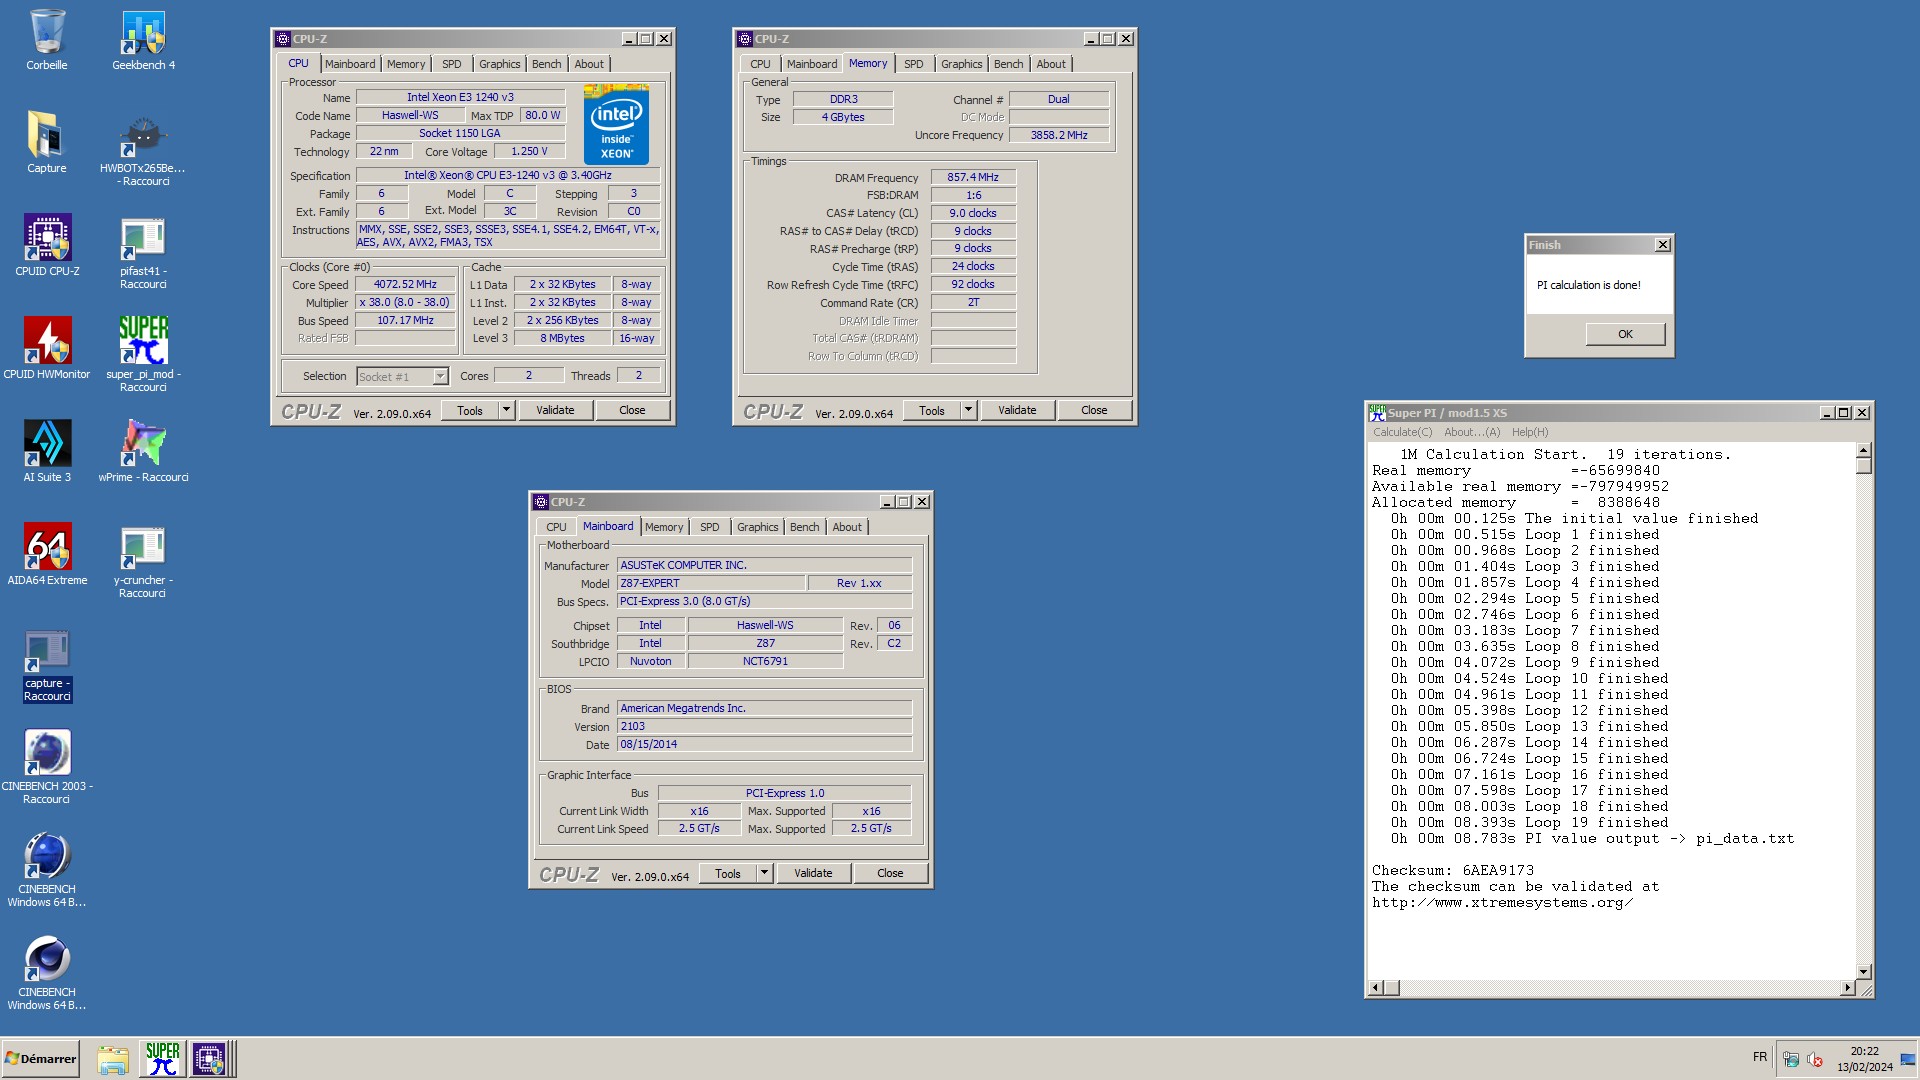Click Tools button in Mainboard window
The height and width of the screenshot is (1080, 1920).
coord(727,873)
